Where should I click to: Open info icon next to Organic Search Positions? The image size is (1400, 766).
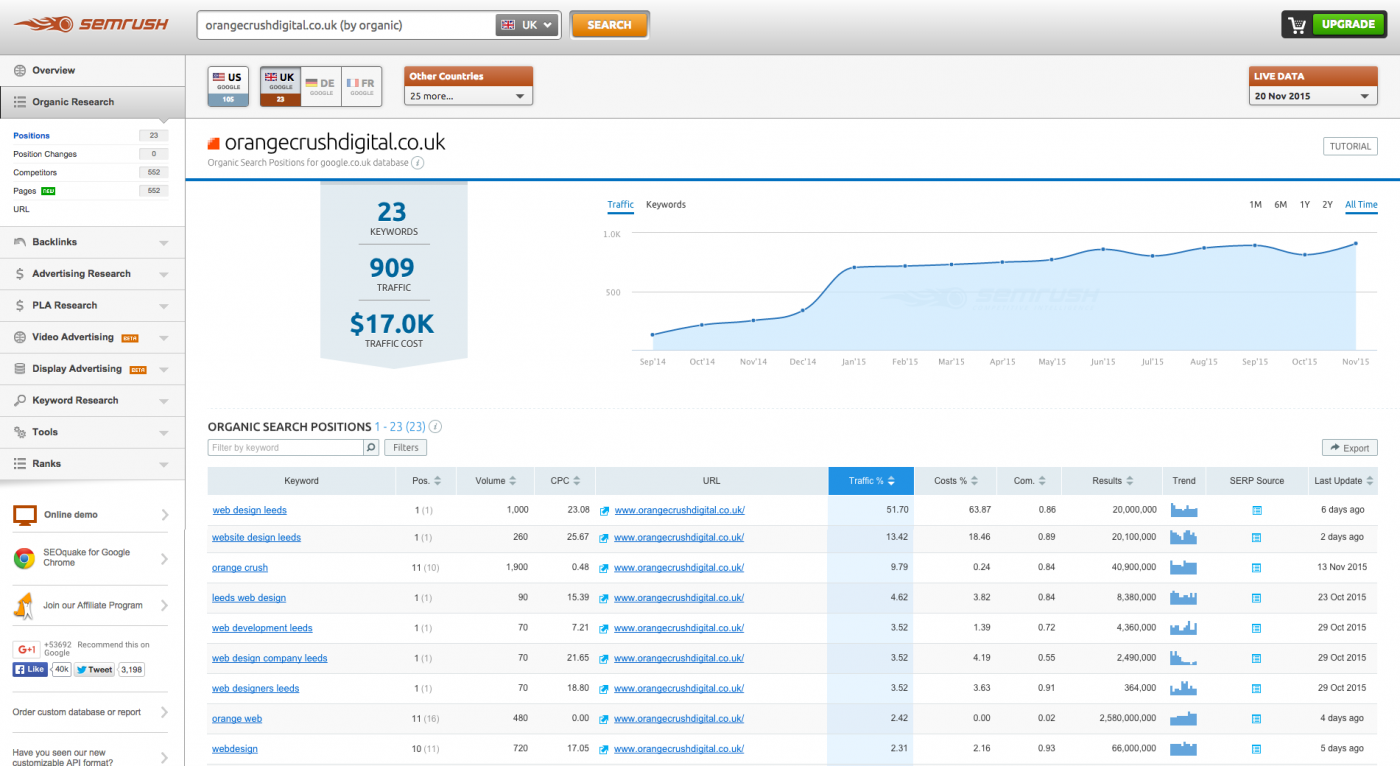click(436, 427)
